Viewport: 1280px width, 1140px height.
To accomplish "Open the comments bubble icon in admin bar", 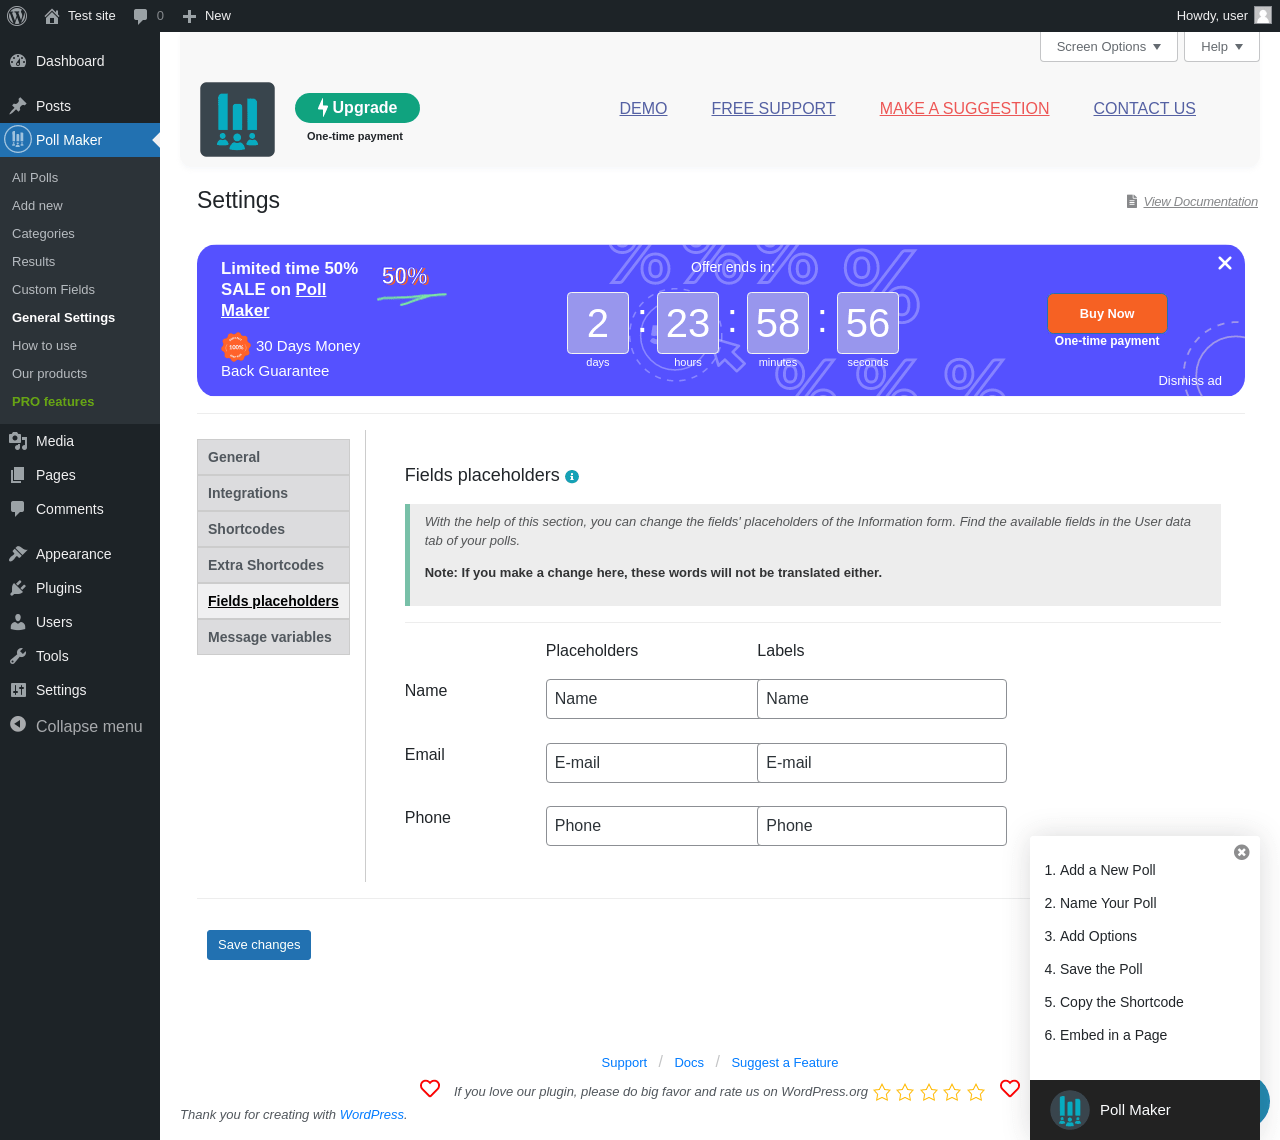I will (x=141, y=16).
